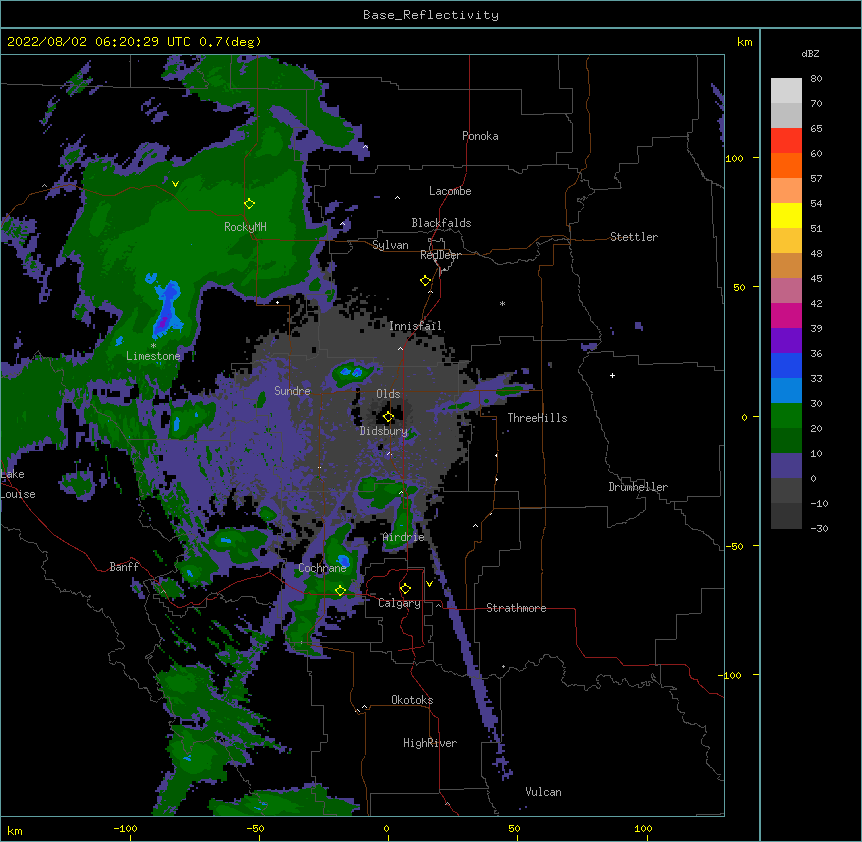
Task: Click the 2022/08/02 06:20:29 UTC timestamp
Action: (x=99, y=42)
